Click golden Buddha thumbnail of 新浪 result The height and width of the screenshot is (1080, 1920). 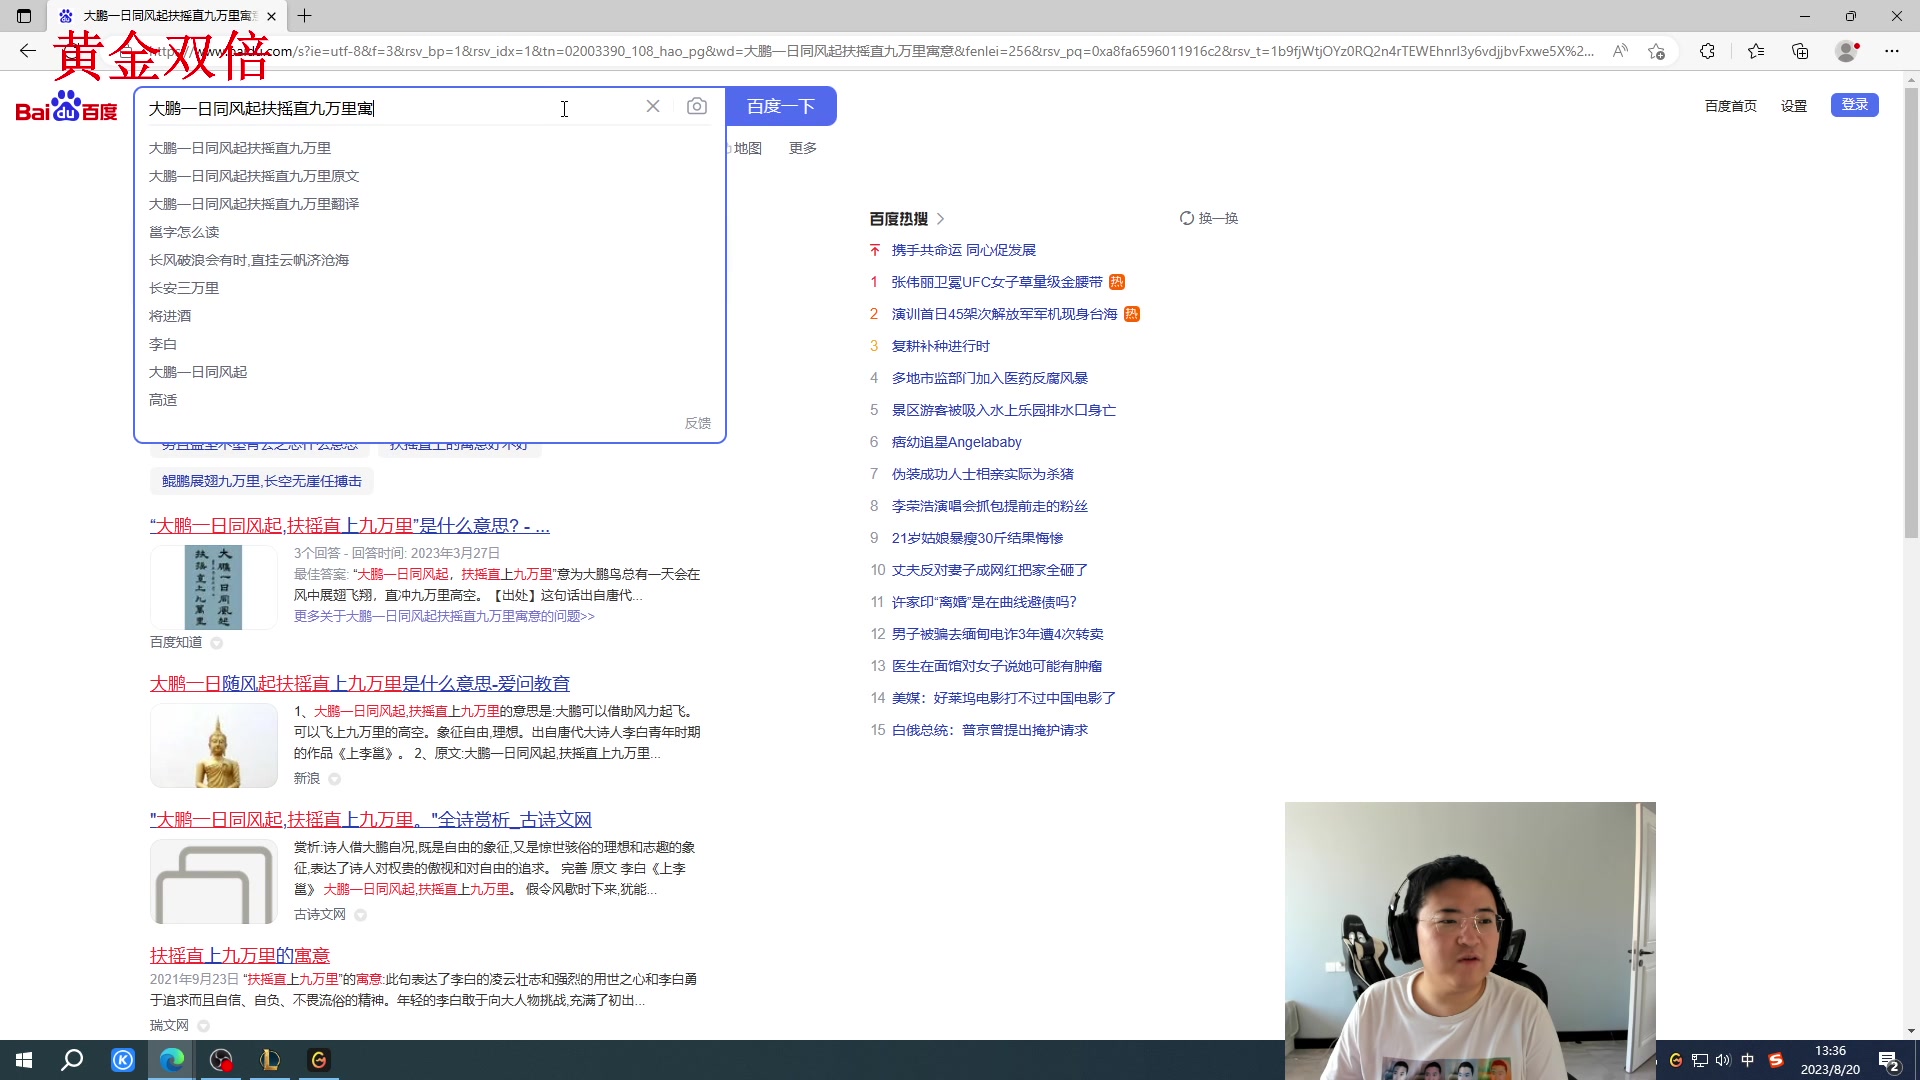point(214,746)
